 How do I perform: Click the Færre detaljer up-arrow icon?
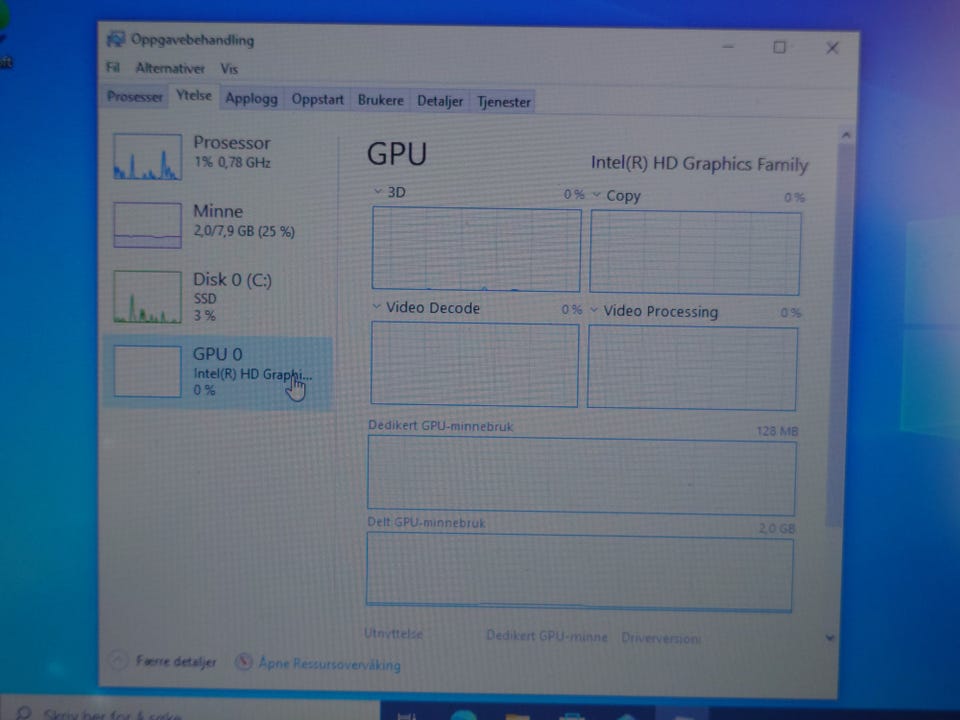(x=117, y=660)
